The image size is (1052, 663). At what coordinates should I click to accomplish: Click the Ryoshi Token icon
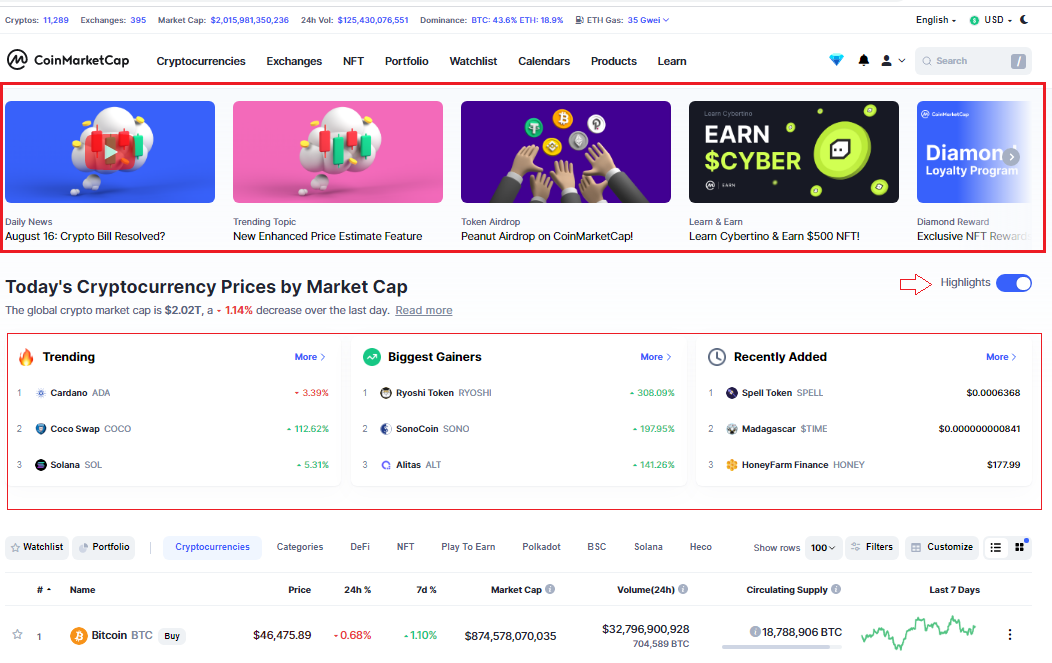[386, 393]
